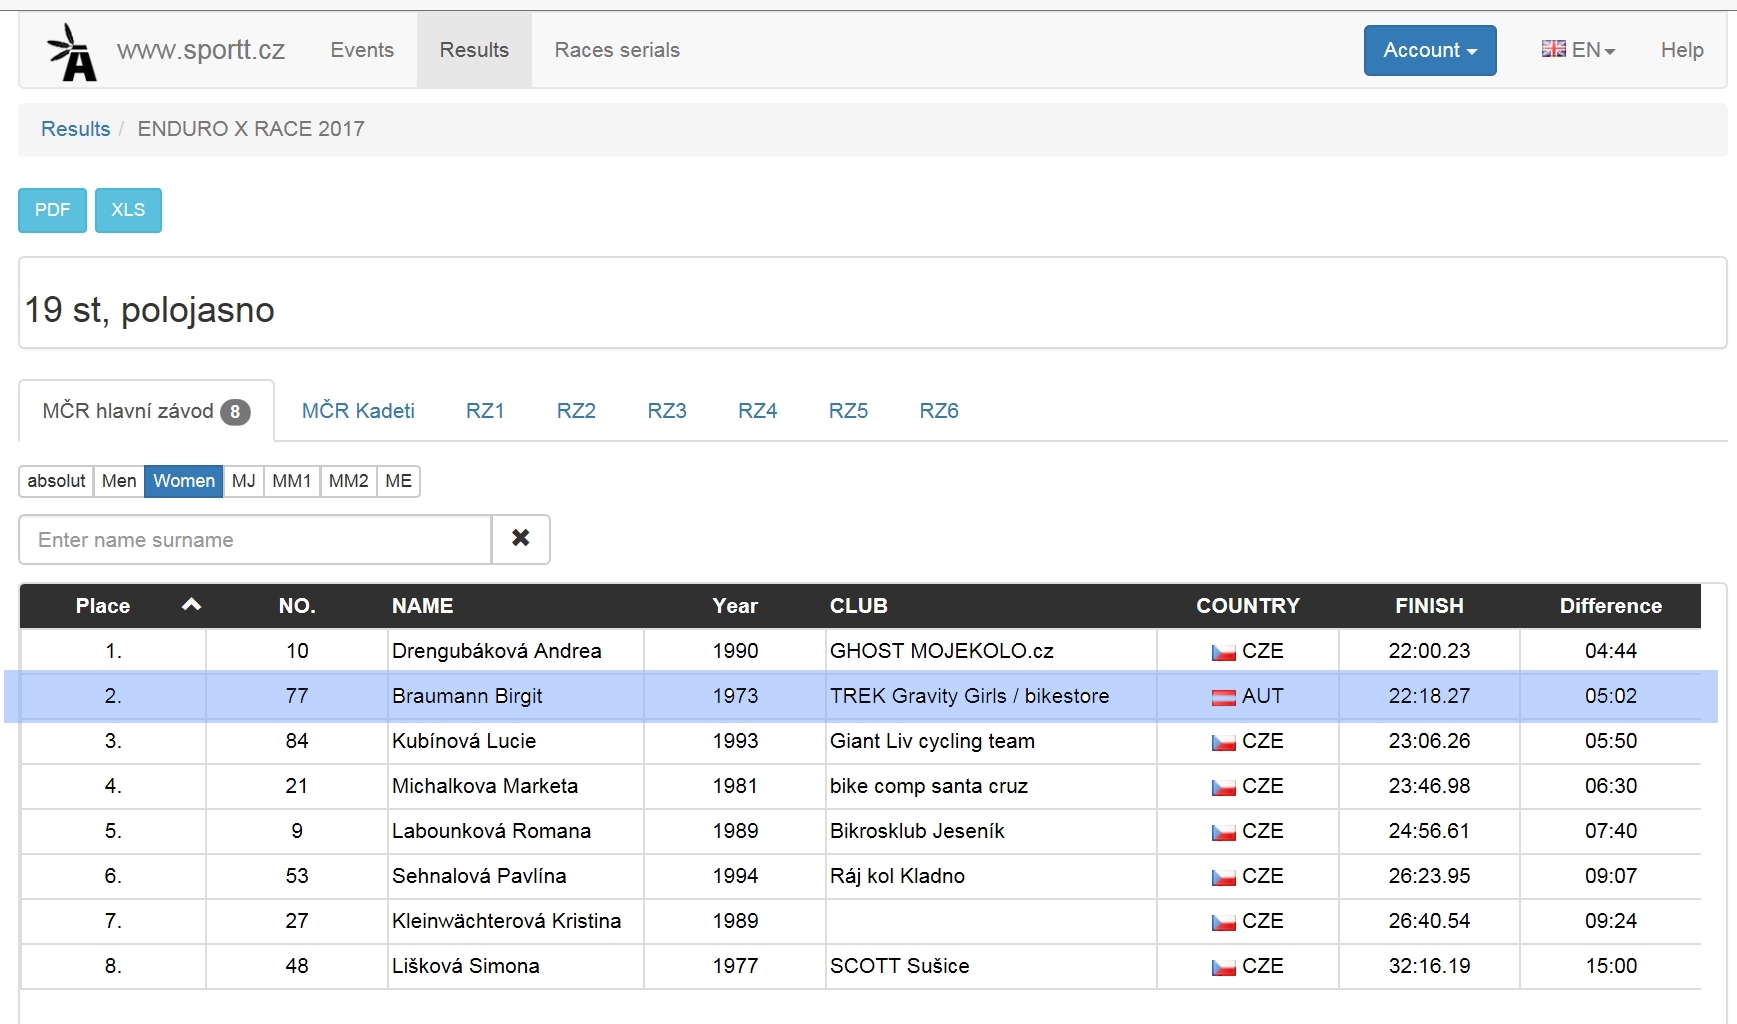Click name Lišková Simona
This screenshot has height=1024, width=1737.
tap(465, 966)
